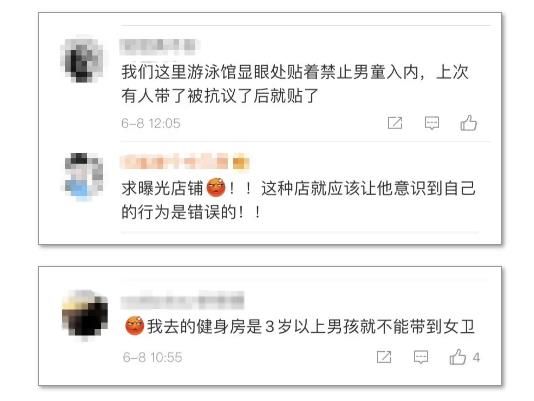
Task: Click the repost icon on the 12:05 comment
Action: [395, 123]
